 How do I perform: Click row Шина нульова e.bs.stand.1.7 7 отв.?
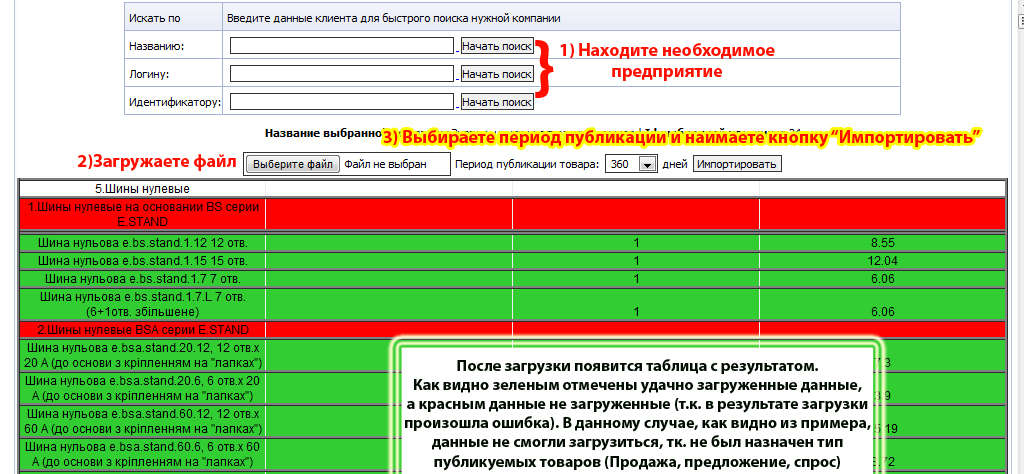[142, 278]
